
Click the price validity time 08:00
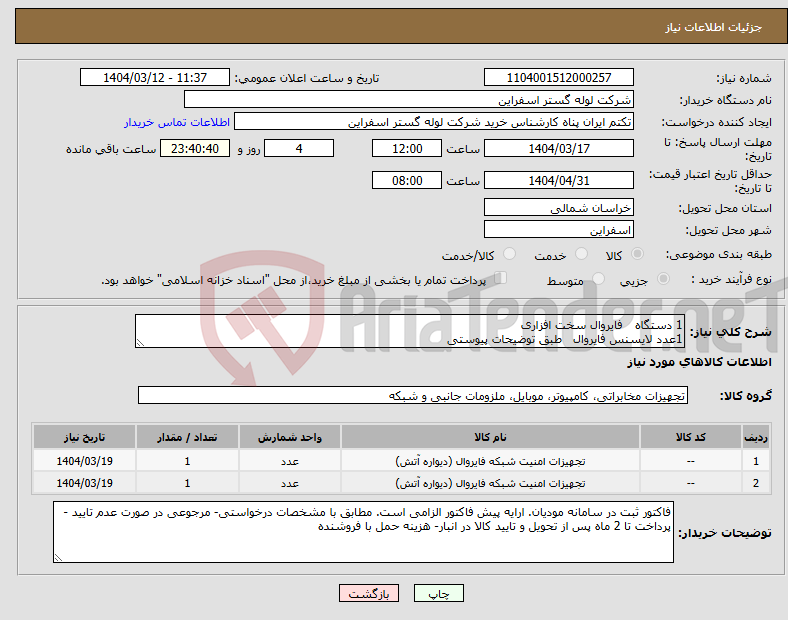[x=407, y=180]
